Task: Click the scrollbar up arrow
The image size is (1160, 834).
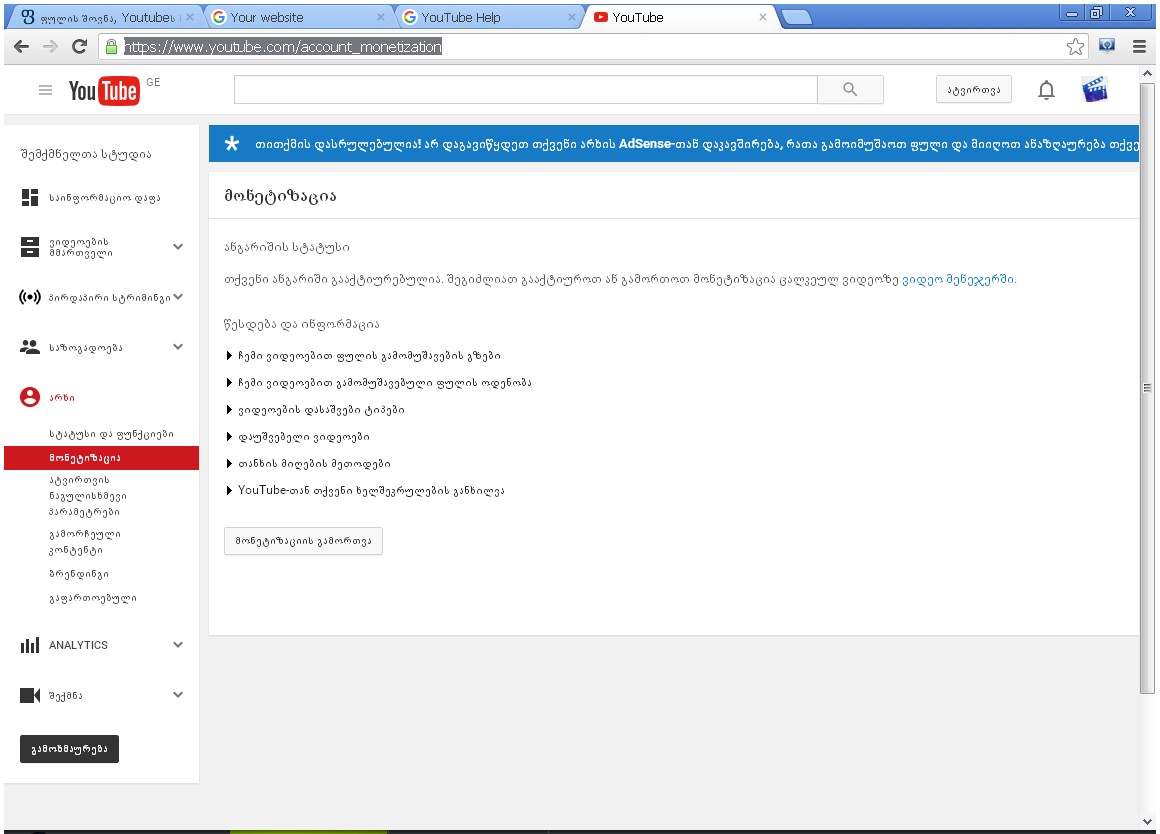Action: [x=1147, y=73]
